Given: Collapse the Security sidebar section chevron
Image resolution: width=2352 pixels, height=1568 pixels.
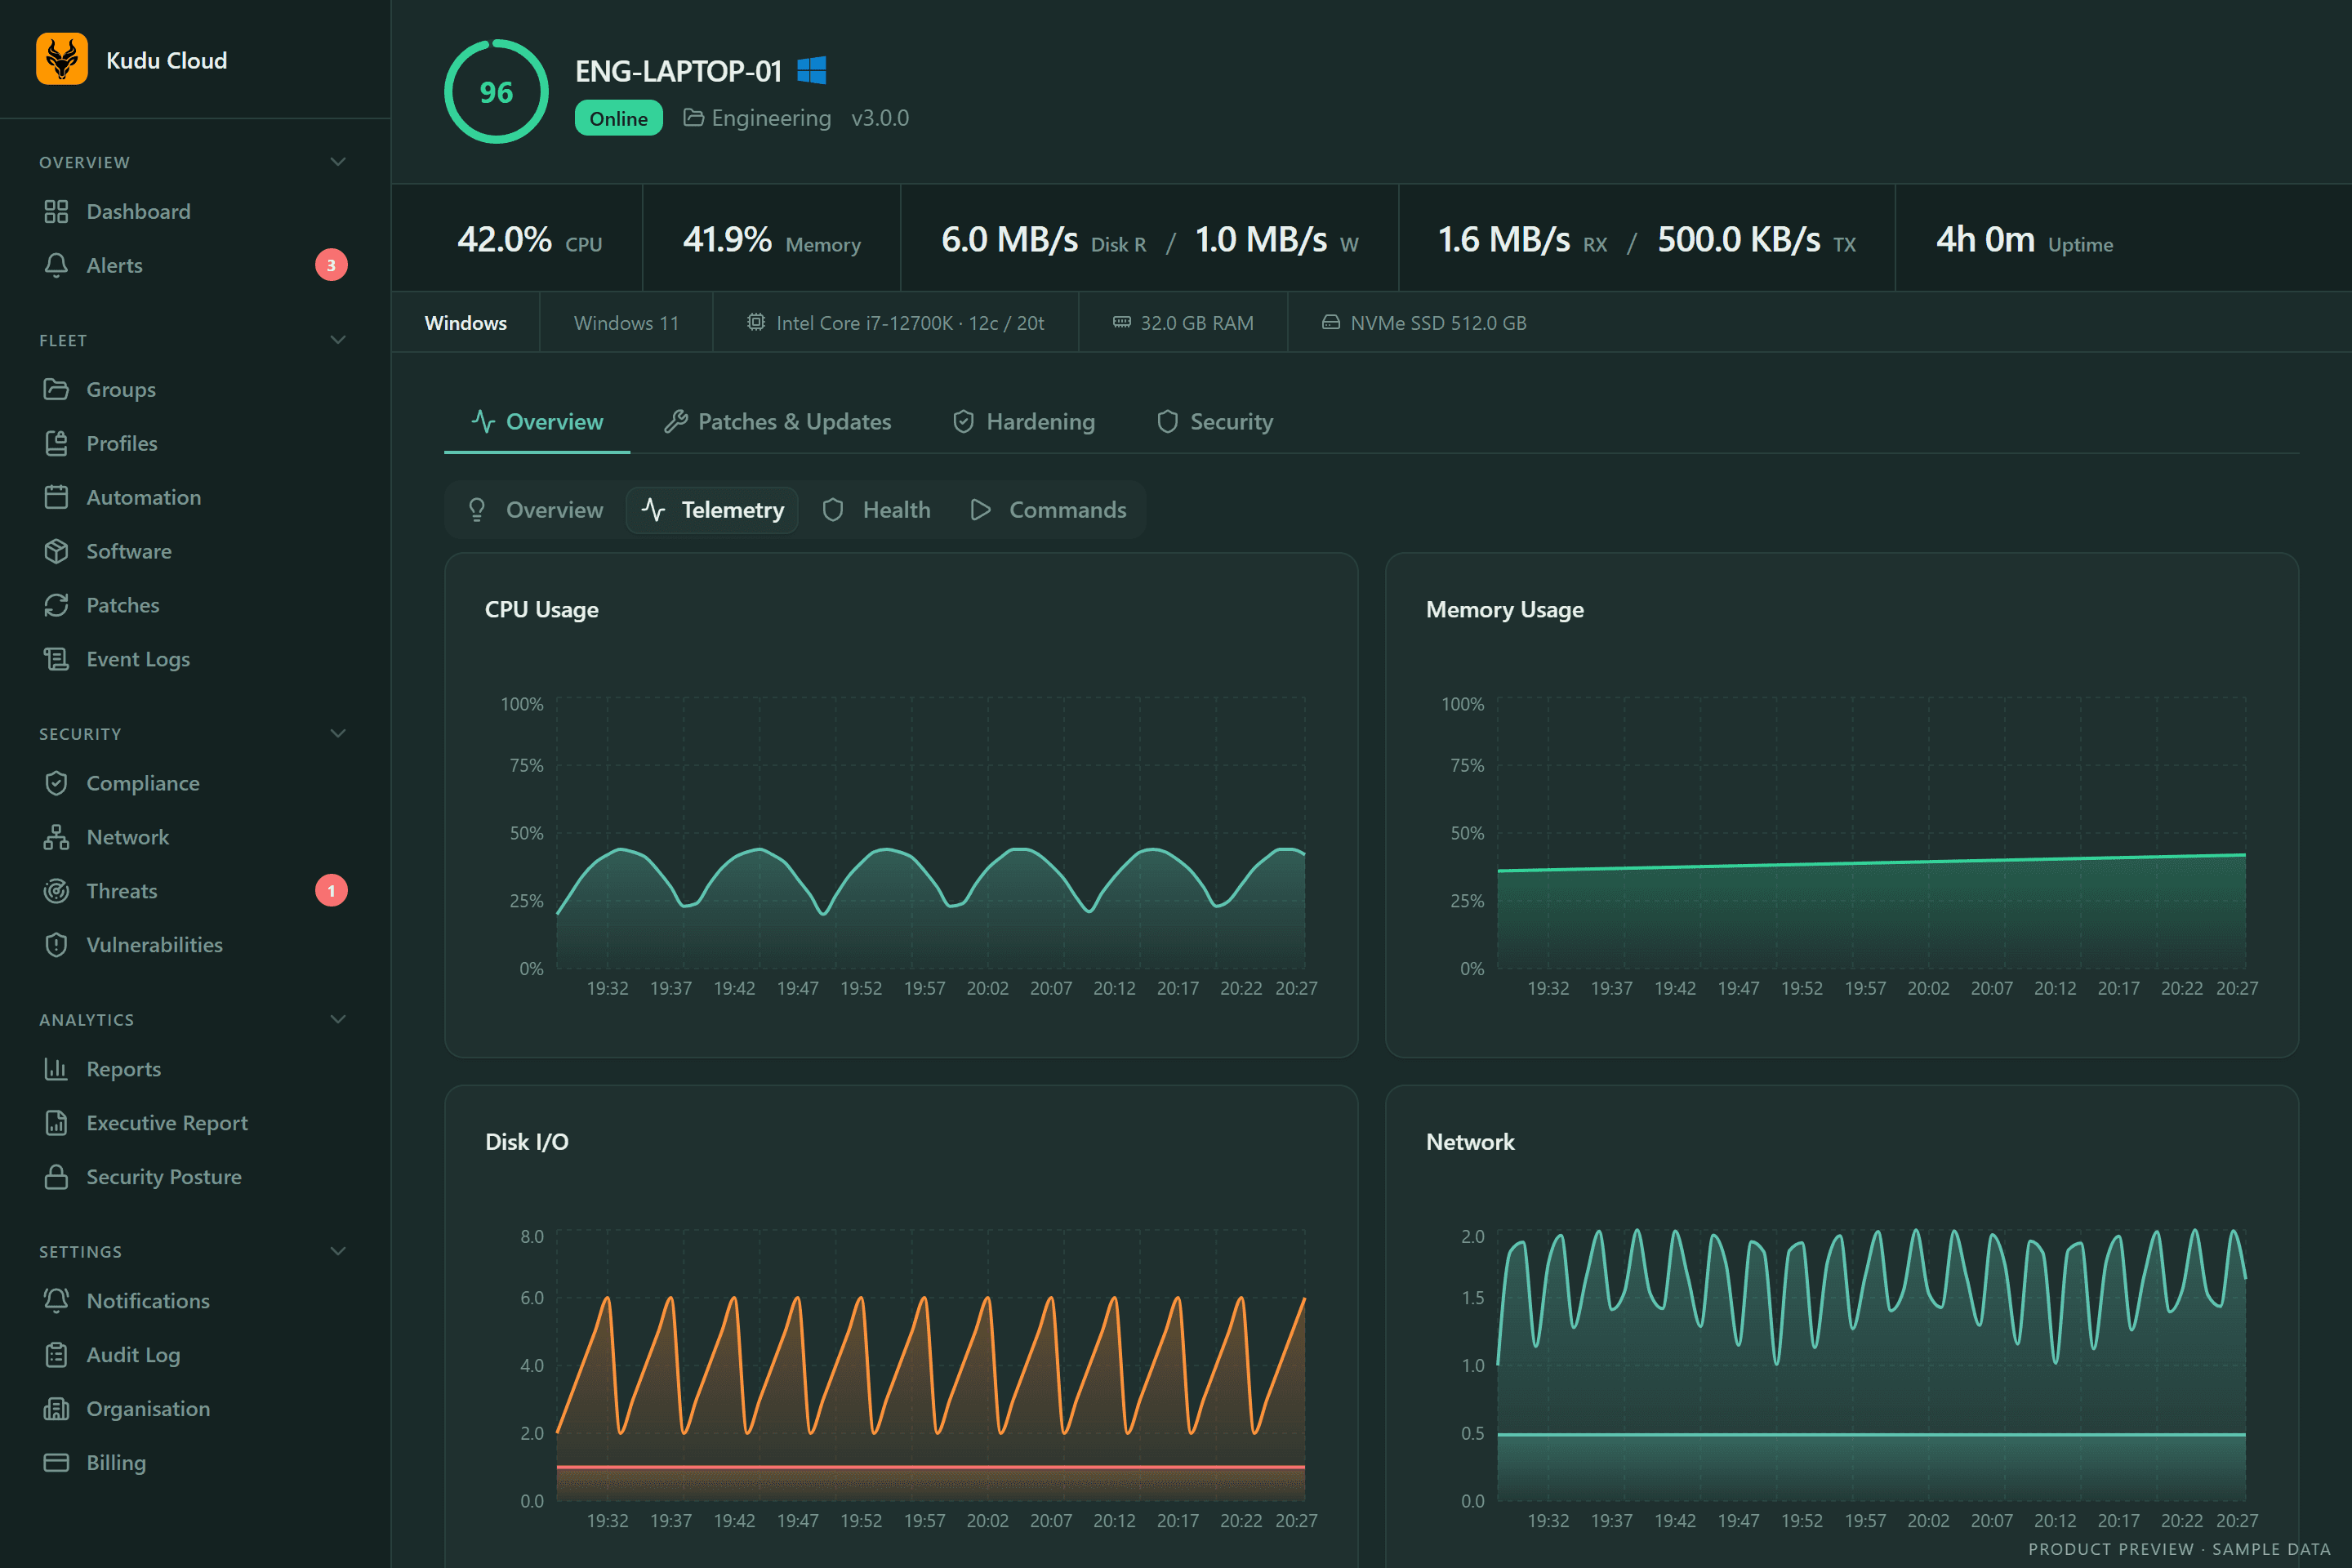Looking at the screenshot, I should pyautogui.click(x=338, y=734).
